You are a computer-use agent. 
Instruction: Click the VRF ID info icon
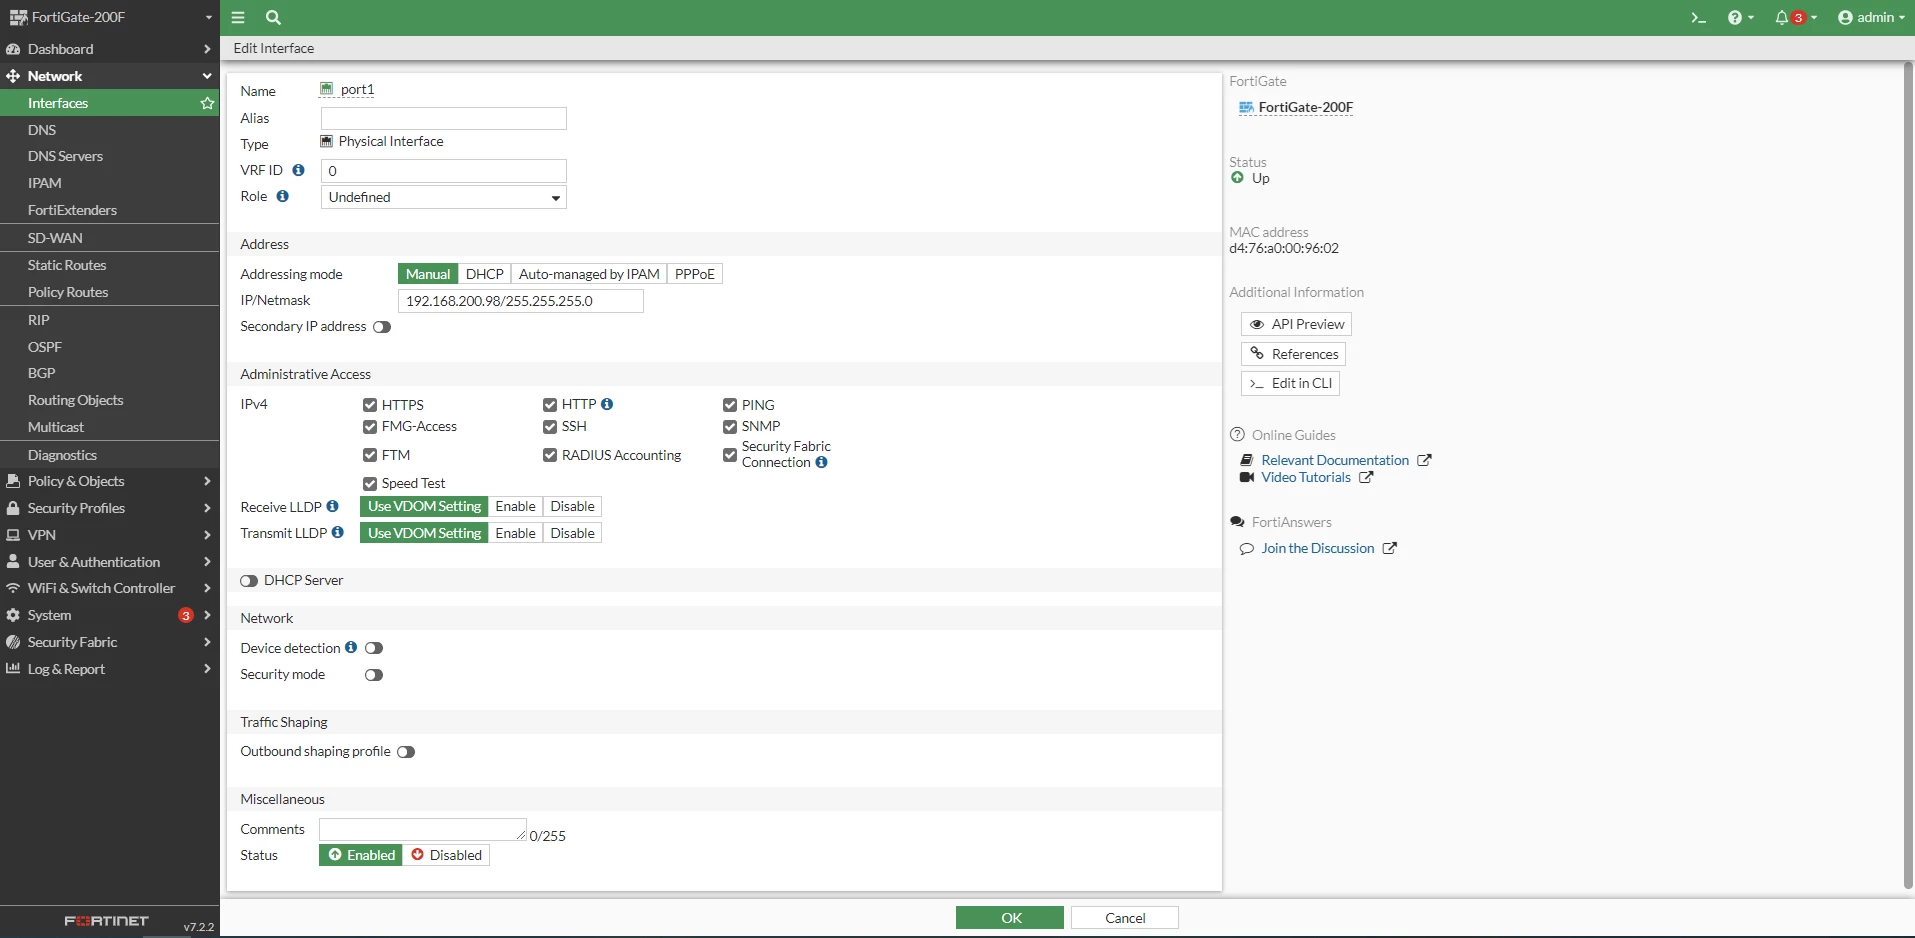pyautogui.click(x=298, y=170)
